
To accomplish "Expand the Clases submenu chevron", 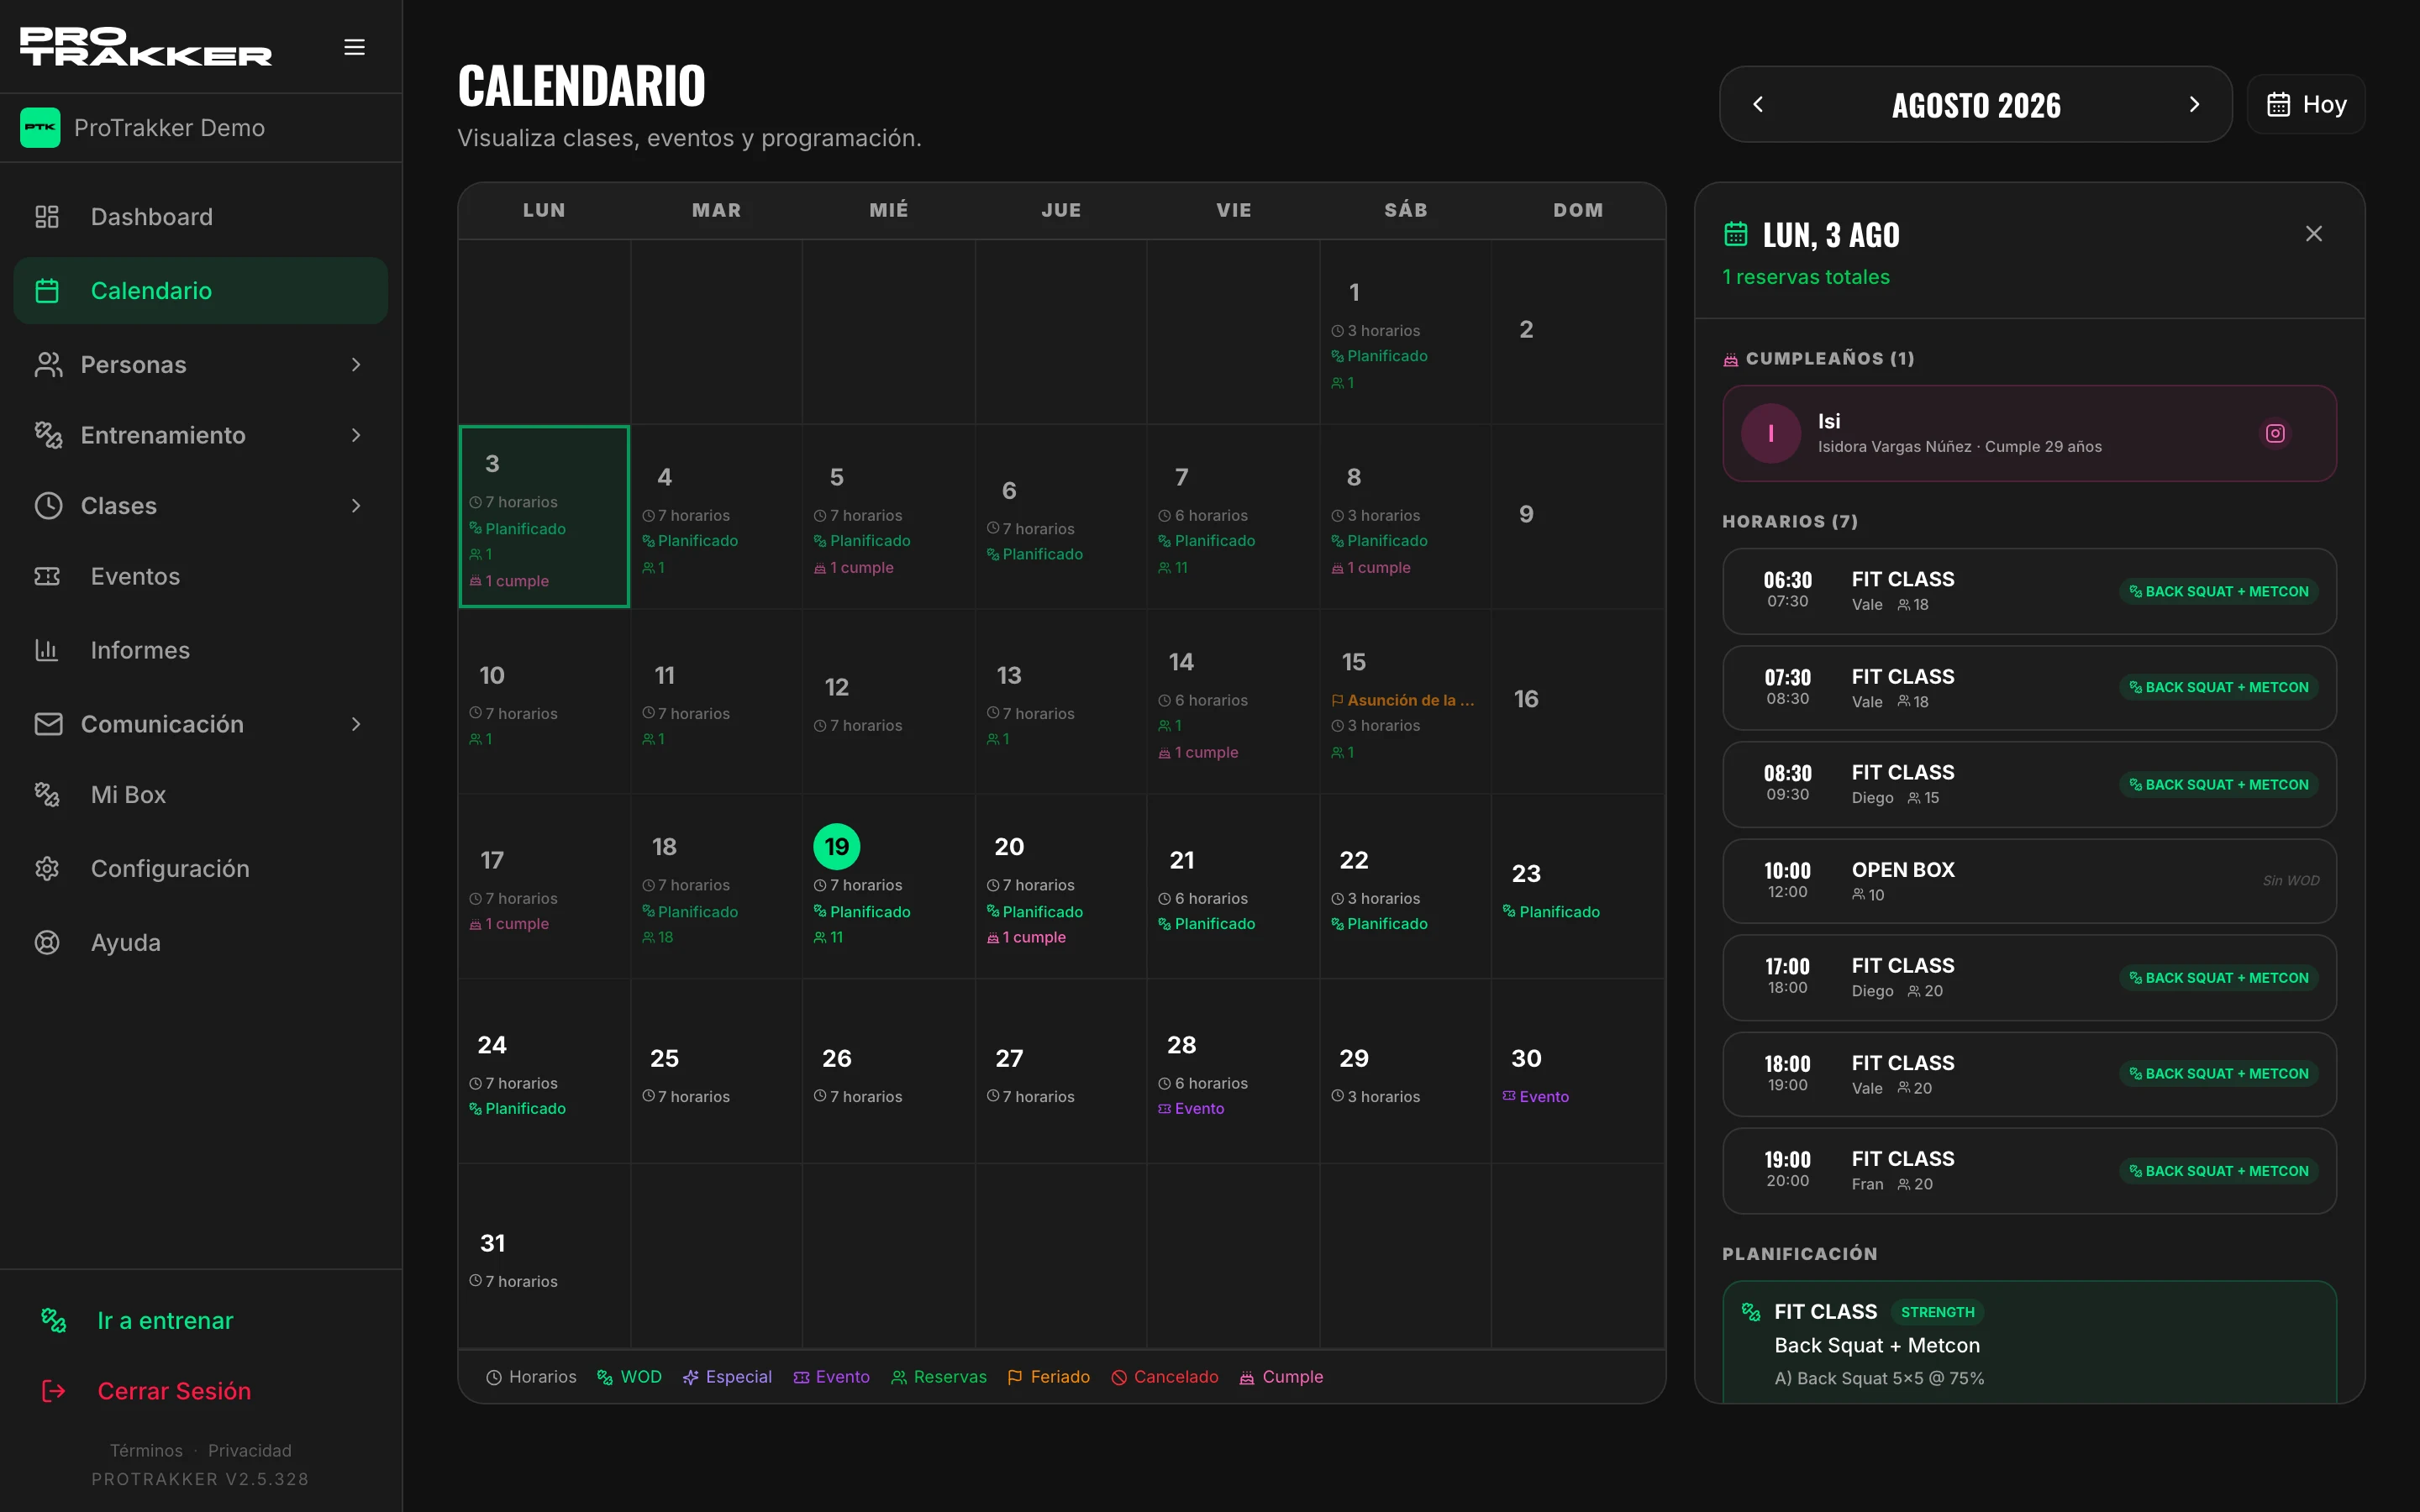I will point(356,506).
